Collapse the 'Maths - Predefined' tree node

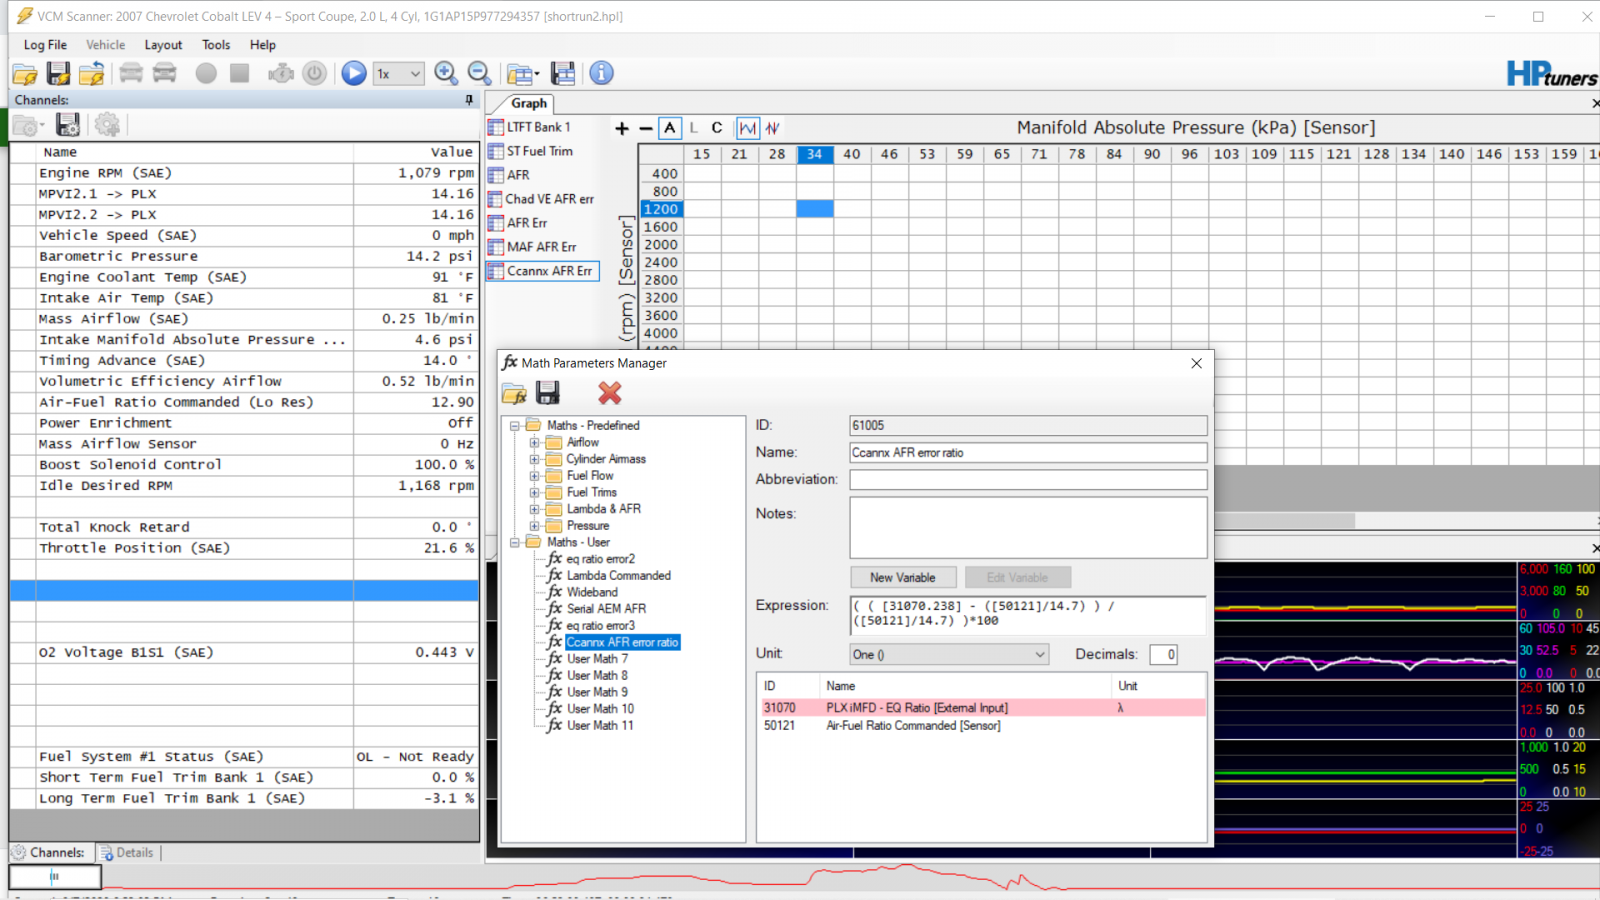[515, 426]
